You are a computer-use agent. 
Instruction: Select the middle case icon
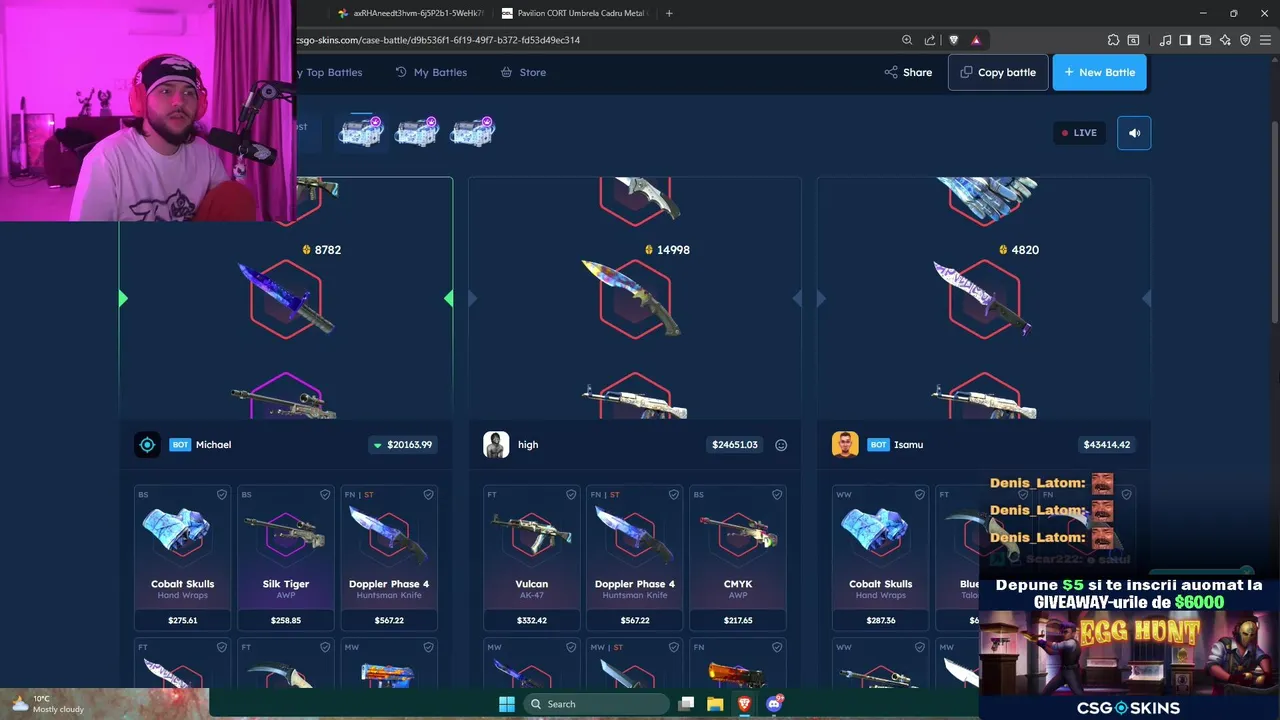(417, 131)
